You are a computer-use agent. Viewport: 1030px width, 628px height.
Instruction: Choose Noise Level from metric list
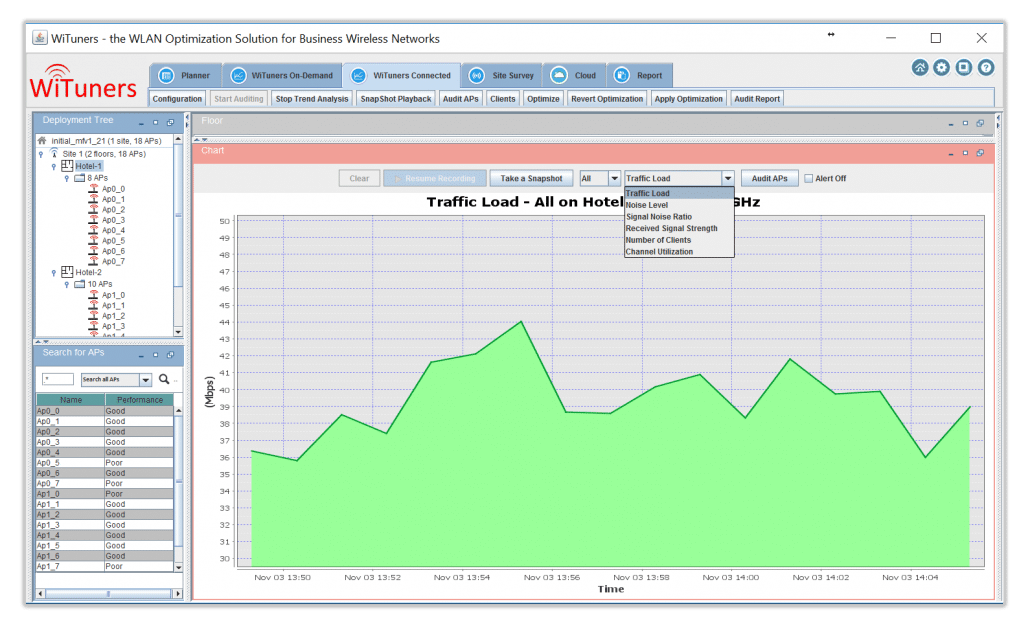coord(679,205)
